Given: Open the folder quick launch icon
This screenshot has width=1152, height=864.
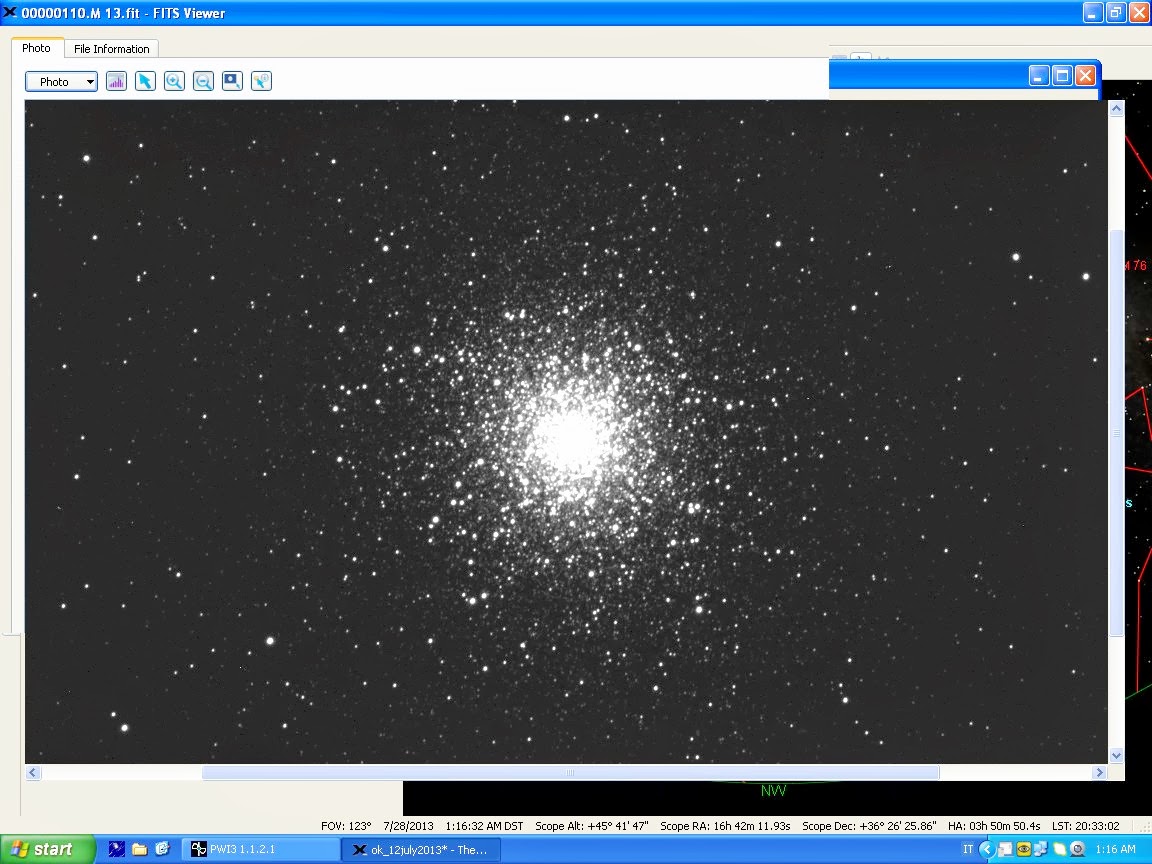Looking at the screenshot, I should click(140, 849).
